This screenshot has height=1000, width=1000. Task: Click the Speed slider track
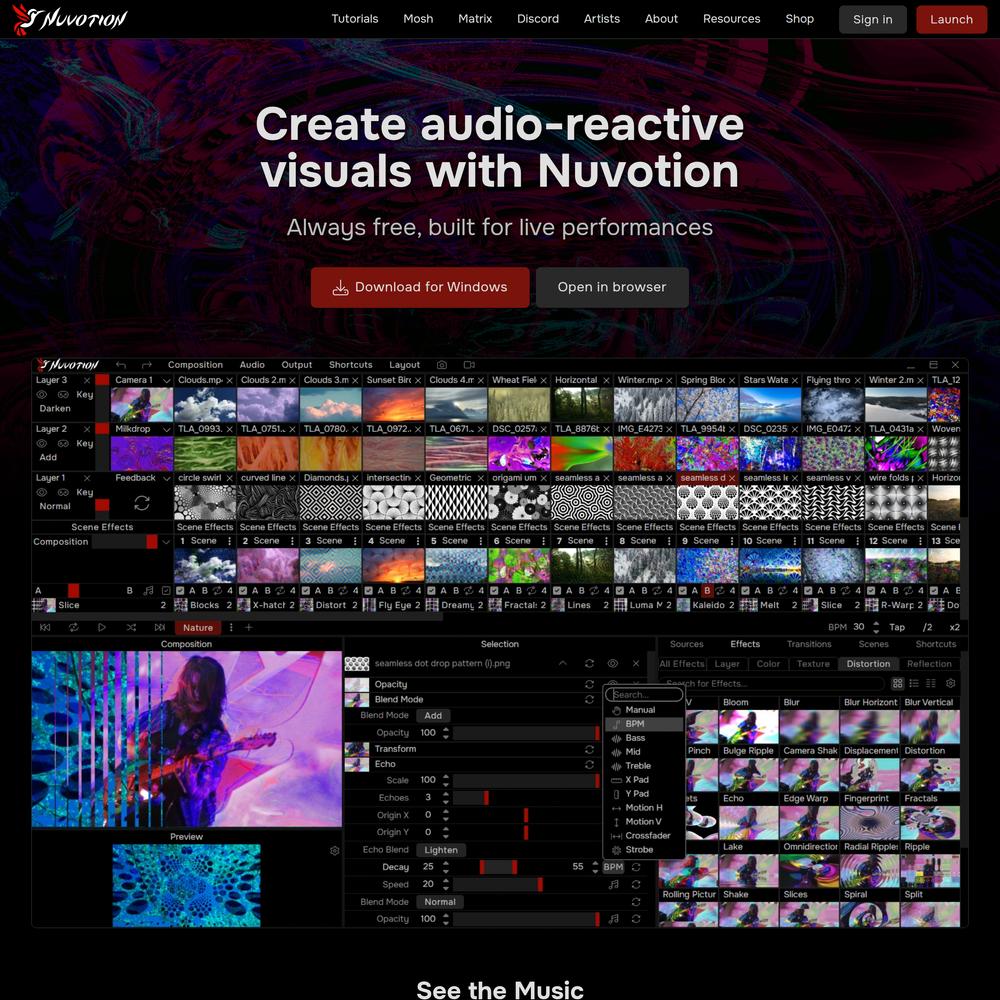point(526,885)
